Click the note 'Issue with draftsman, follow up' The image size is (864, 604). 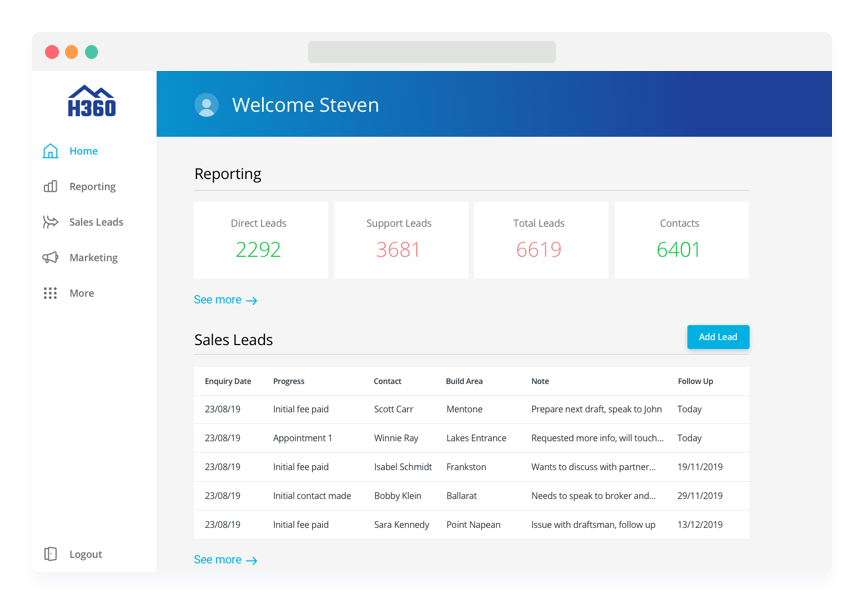[593, 525]
